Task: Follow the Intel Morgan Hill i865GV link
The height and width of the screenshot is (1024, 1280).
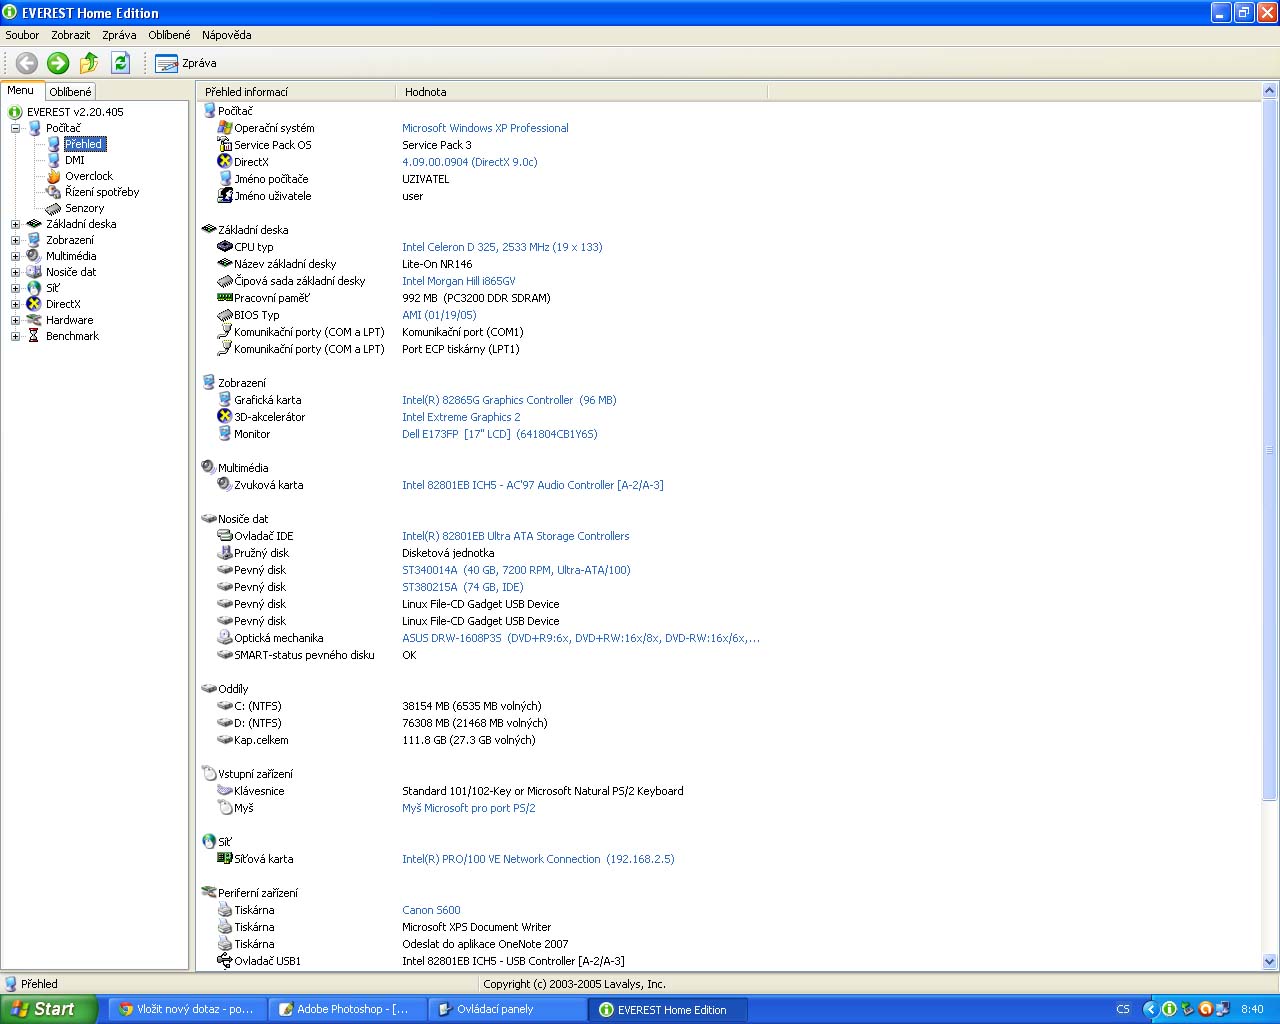Action: [459, 281]
